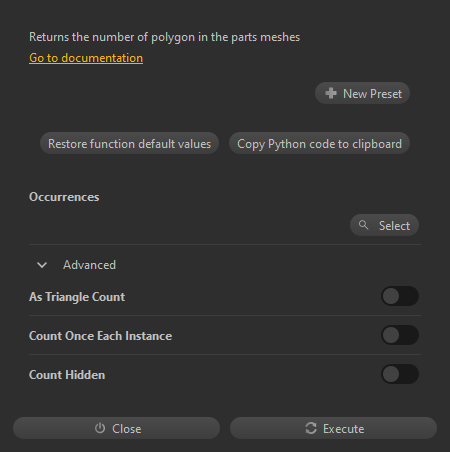Click the power icon on Close button
The height and width of the screenshot is (452, 450).
pos(100,428)
